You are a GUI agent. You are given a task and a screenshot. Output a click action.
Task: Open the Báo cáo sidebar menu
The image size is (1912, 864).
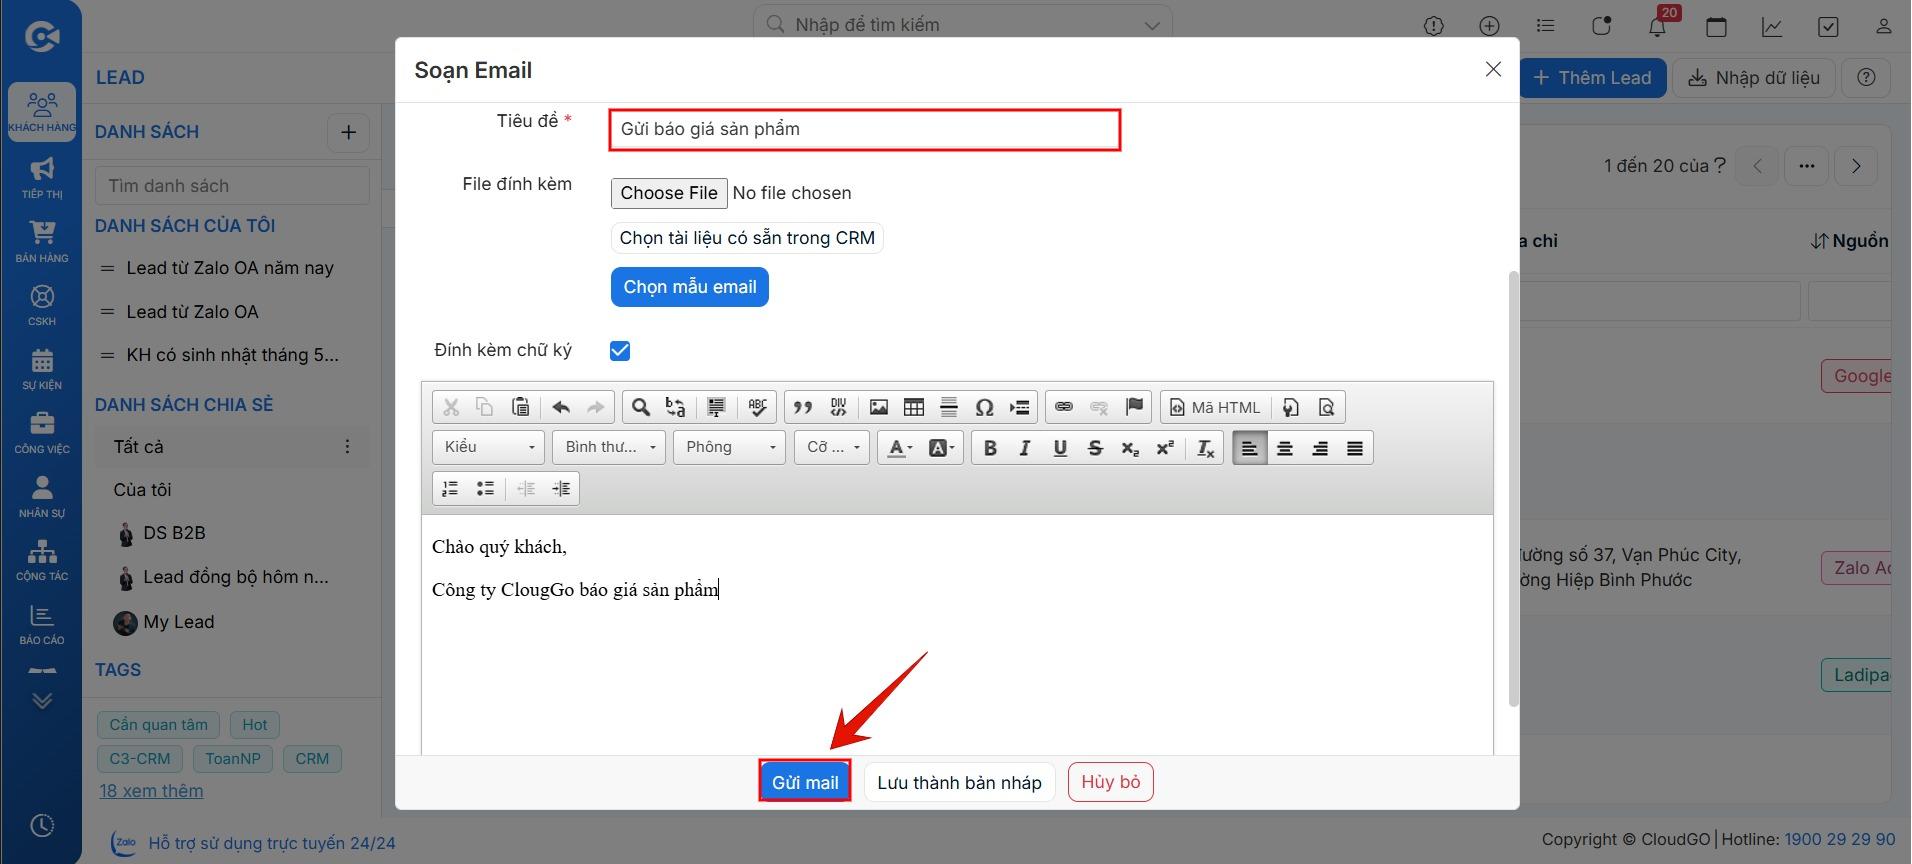click(x=42, y=624)
